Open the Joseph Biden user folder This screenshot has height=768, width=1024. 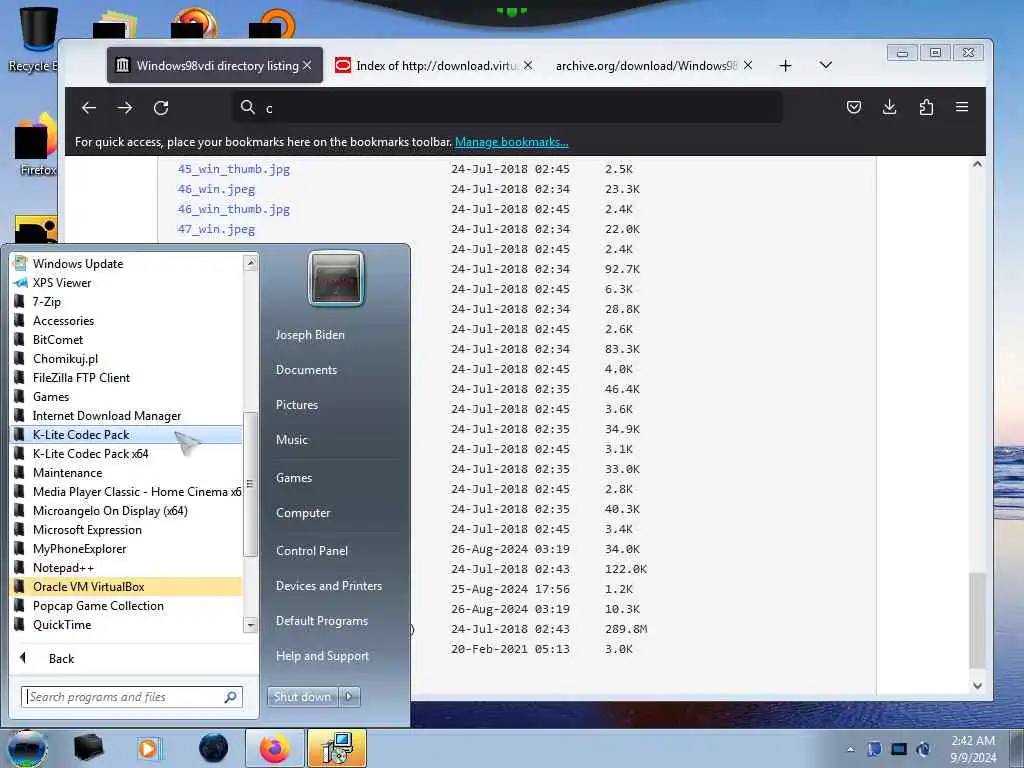[x=310, y=335]
